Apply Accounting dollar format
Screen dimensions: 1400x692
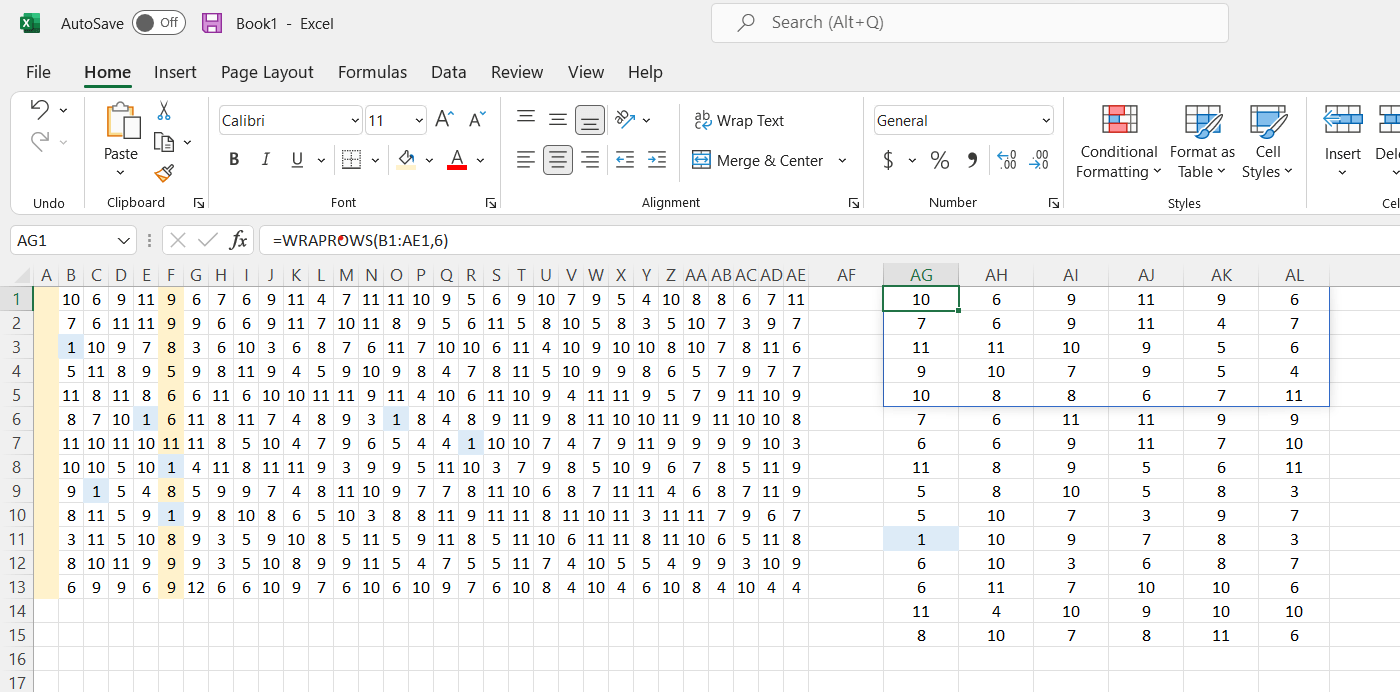888,160
